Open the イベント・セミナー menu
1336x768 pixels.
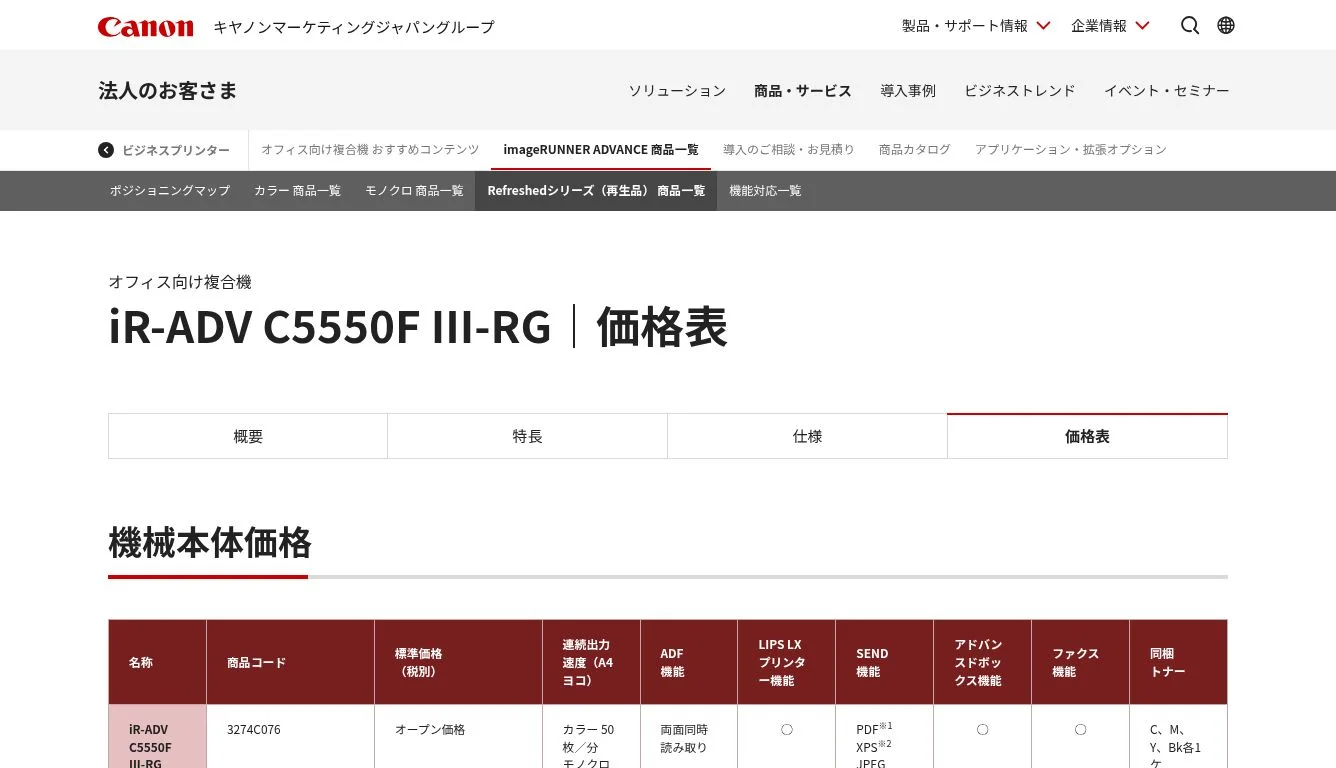[1167, 91]
